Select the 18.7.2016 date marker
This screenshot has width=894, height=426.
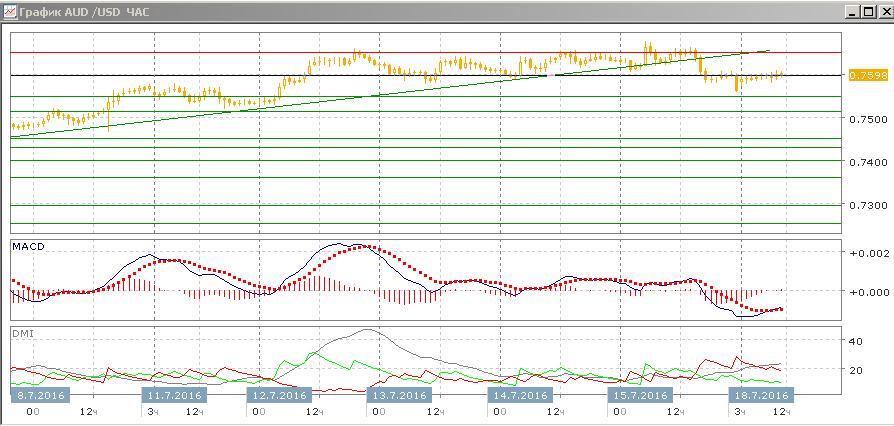tap(761, 395)
